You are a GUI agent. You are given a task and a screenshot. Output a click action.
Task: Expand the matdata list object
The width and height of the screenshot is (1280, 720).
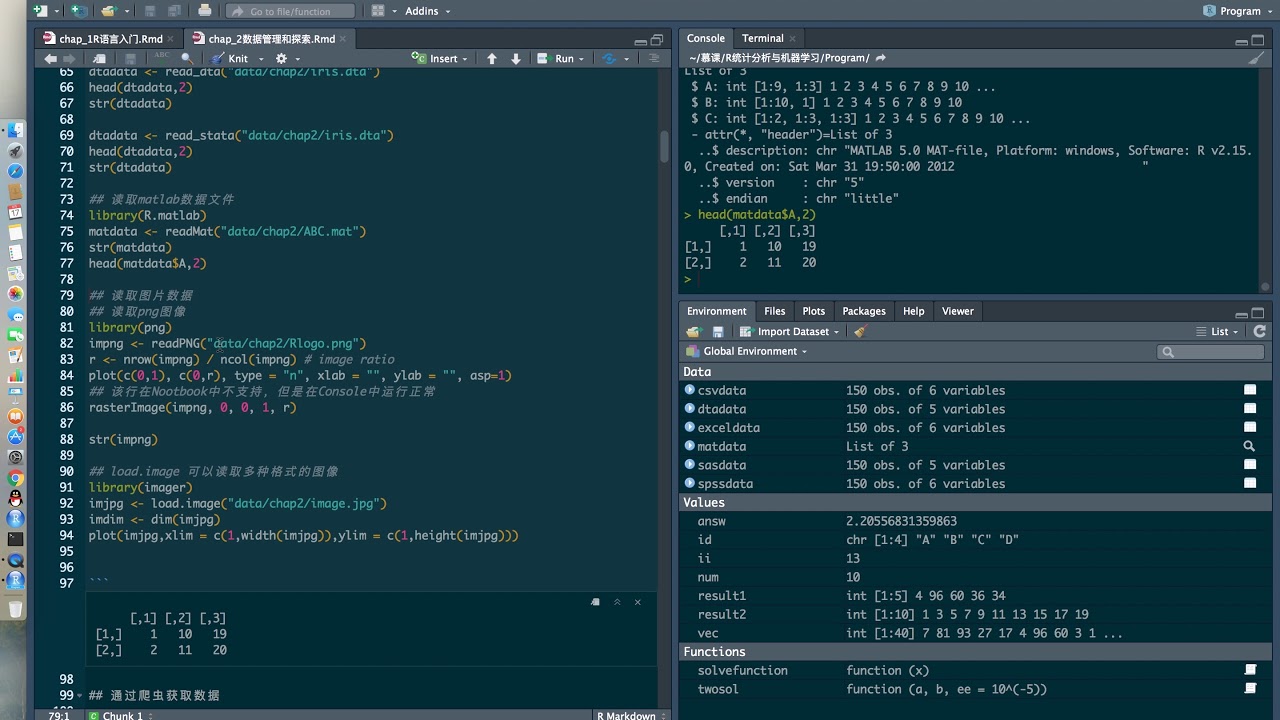pos(689,446)
